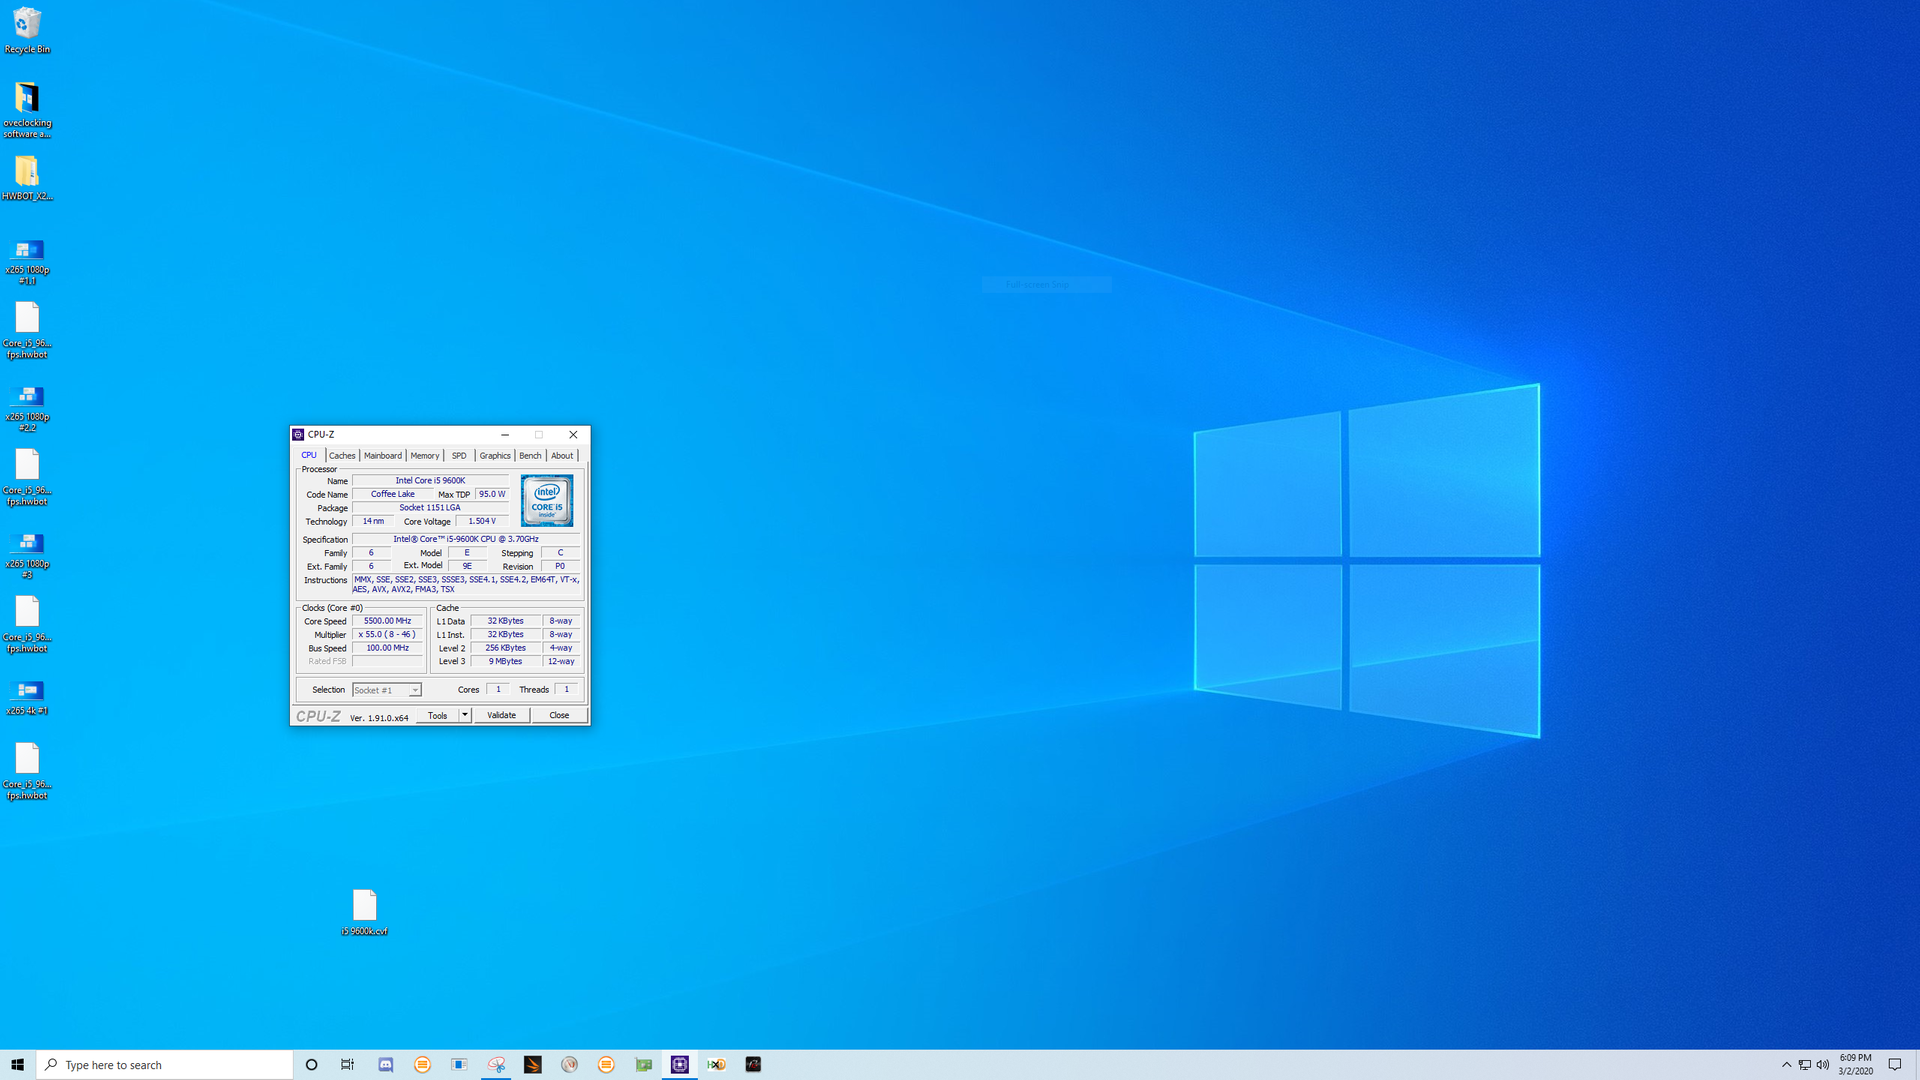This screenshot has height=1080, width=1920.
Task: Open Snip & Sketch scissors taskbar icon
Action: 496,1065
